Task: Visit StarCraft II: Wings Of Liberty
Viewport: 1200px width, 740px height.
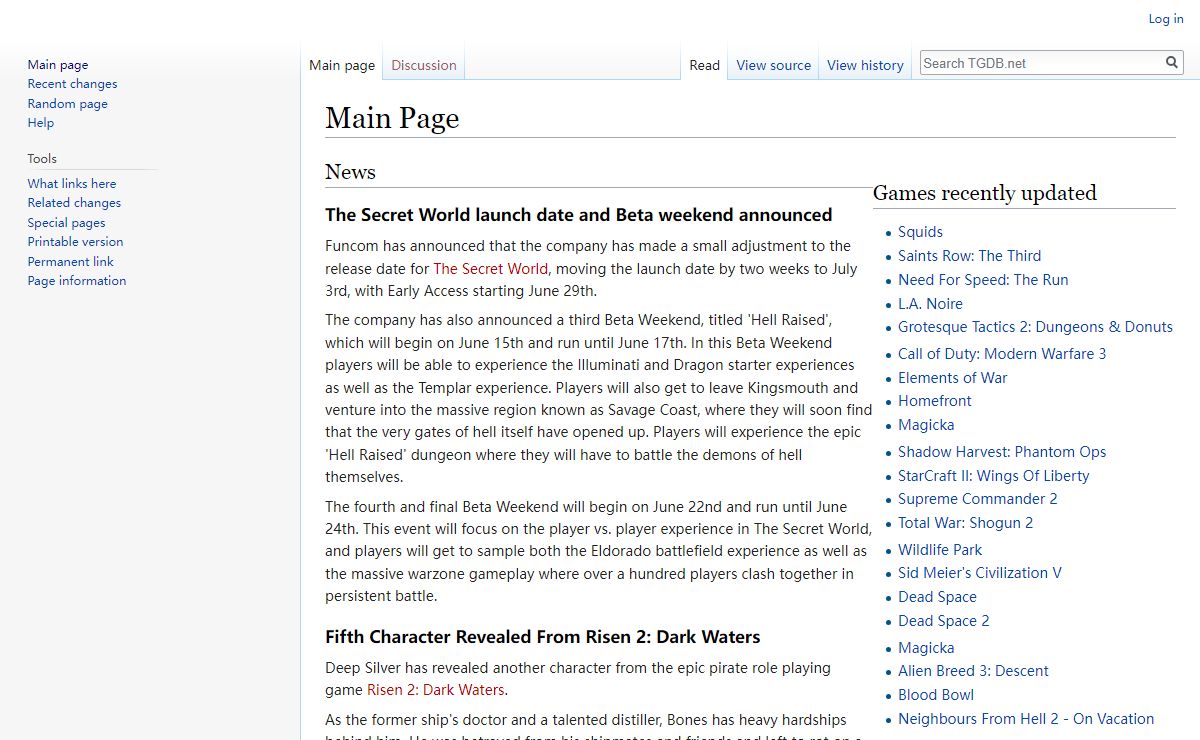Action: 993,476
